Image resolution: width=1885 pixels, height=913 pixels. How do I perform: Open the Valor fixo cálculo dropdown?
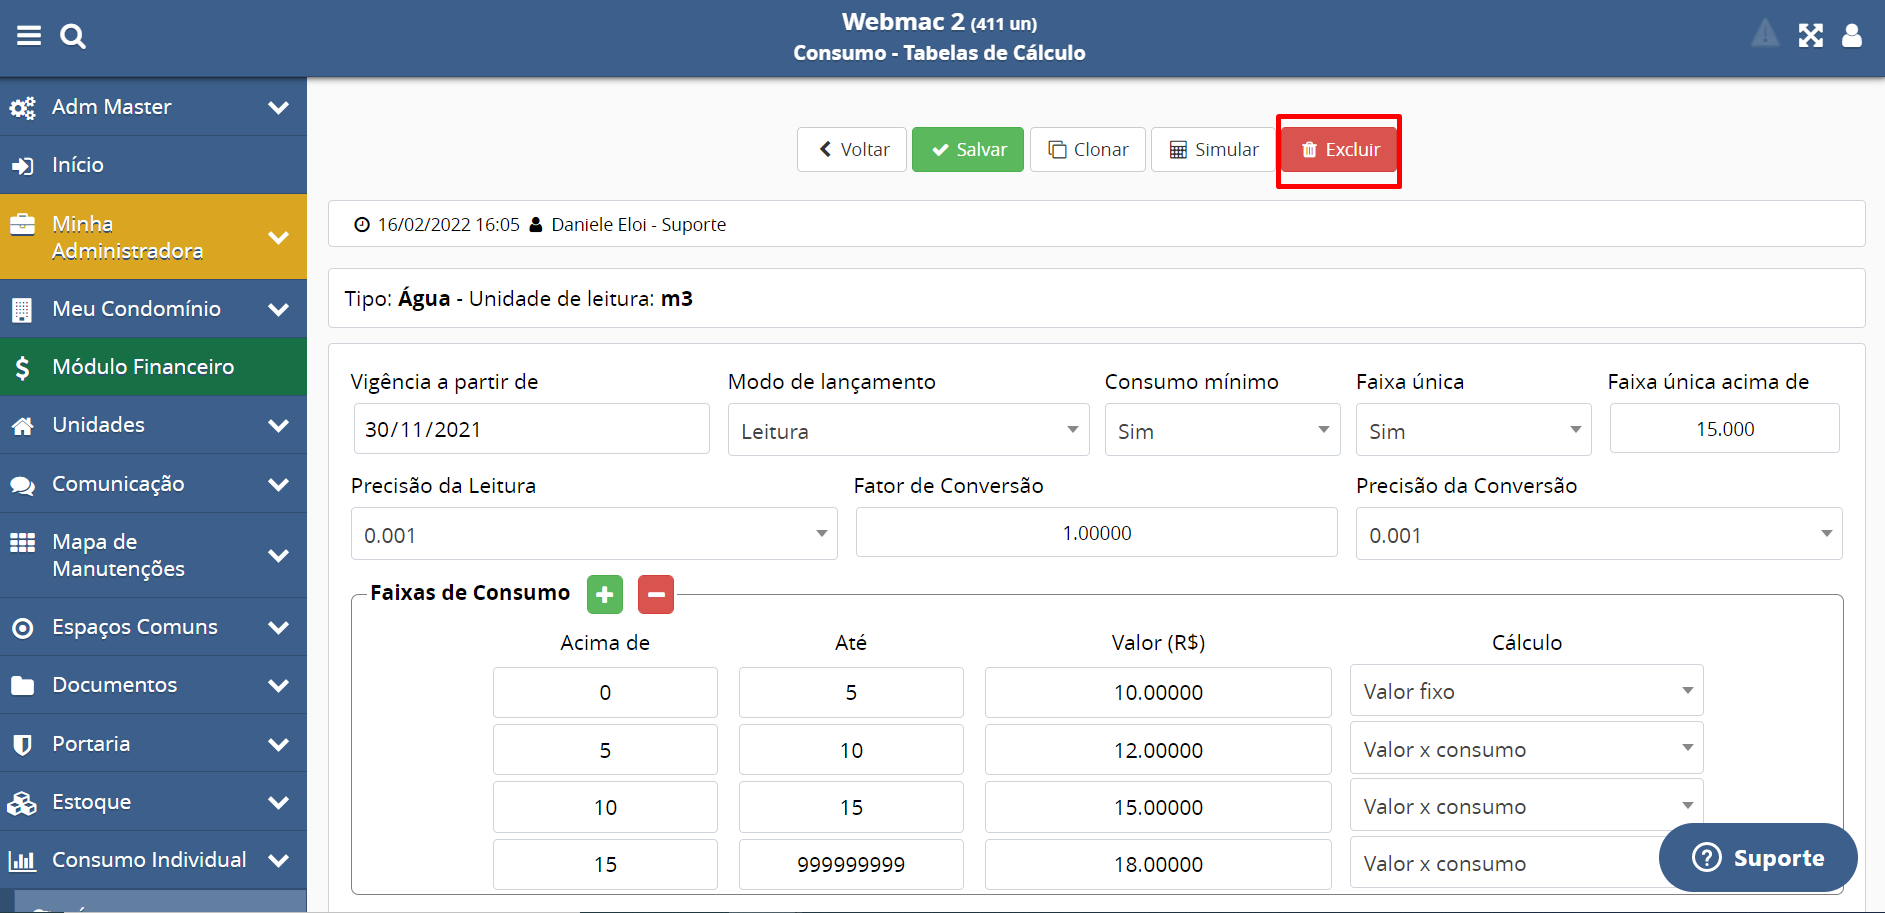(x=1526, y=691)
